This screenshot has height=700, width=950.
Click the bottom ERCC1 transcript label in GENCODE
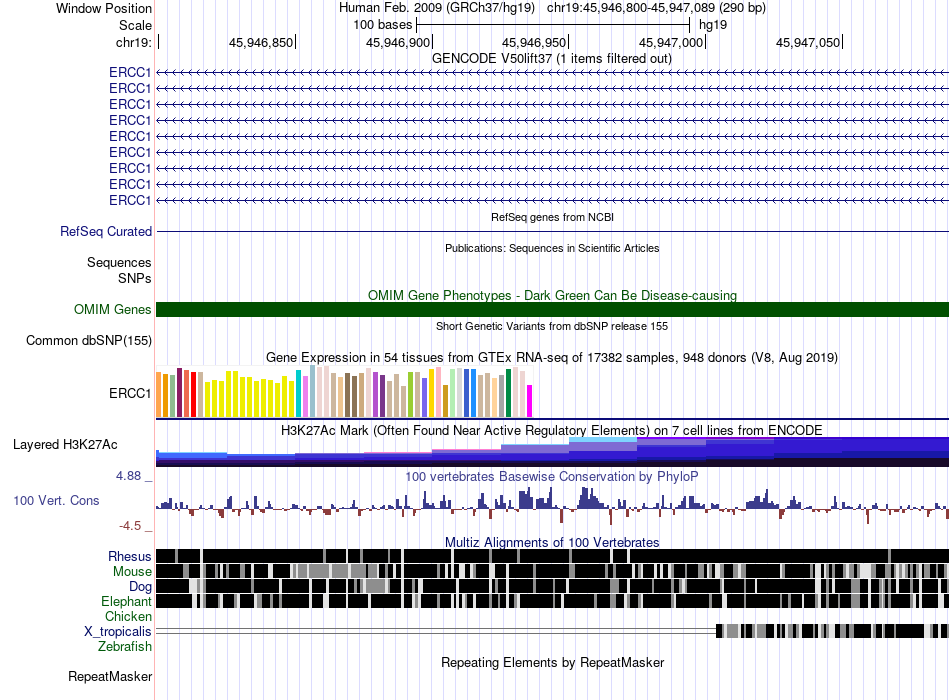click(x=130, y=201)
